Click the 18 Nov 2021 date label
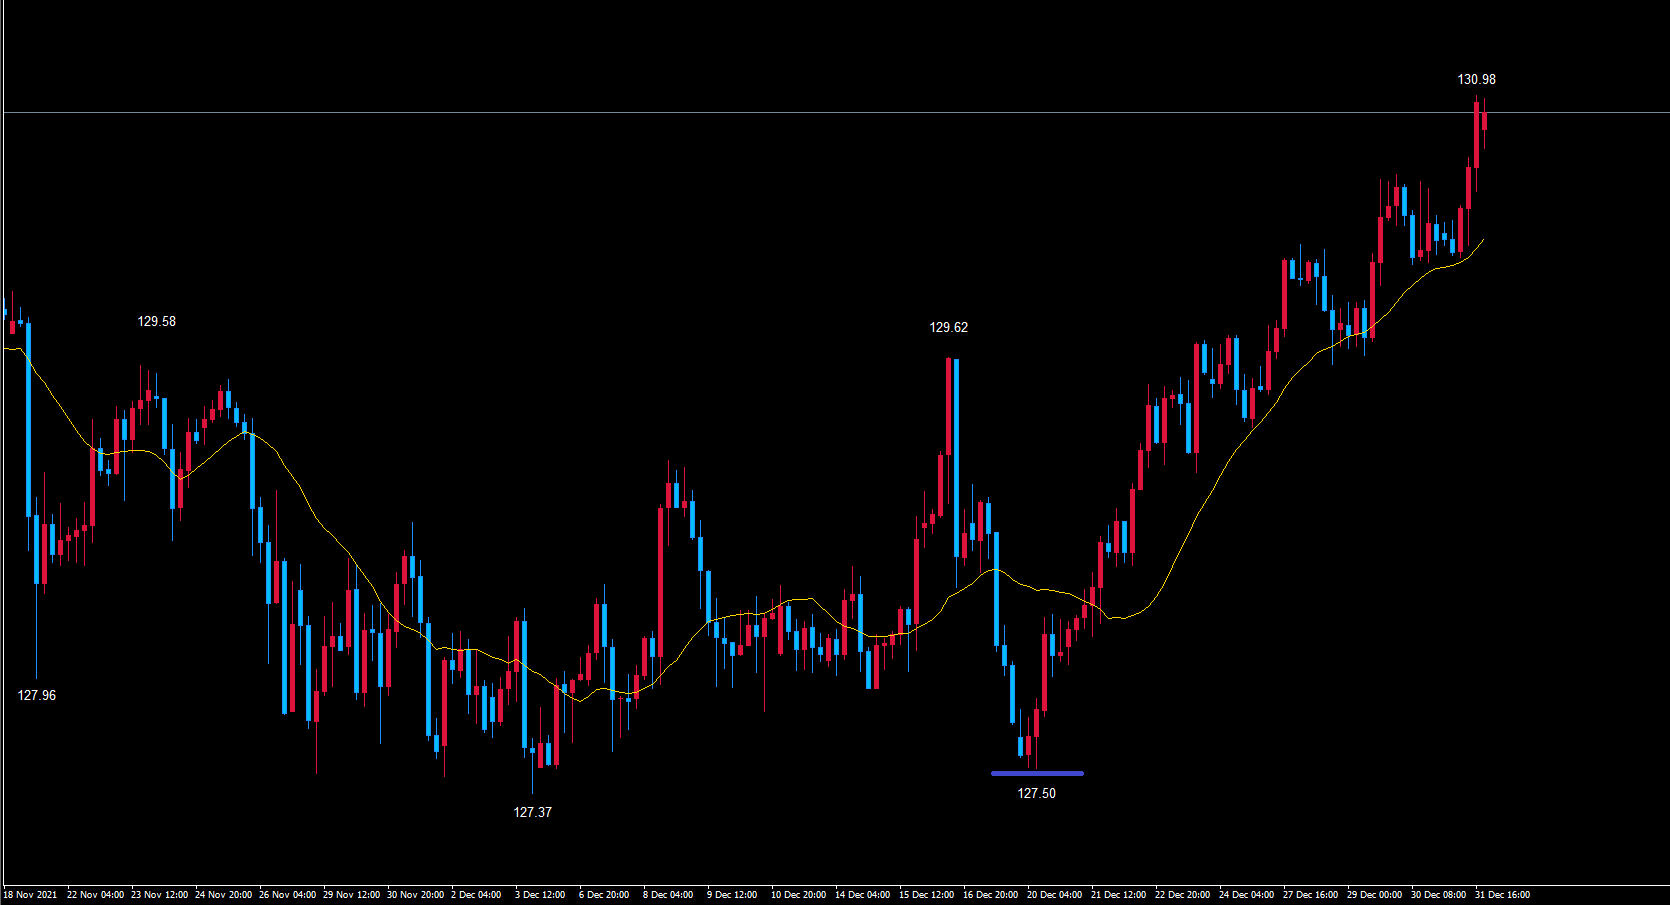Image resolution: width=1670 pixels, height=905 pixels. 30,894
